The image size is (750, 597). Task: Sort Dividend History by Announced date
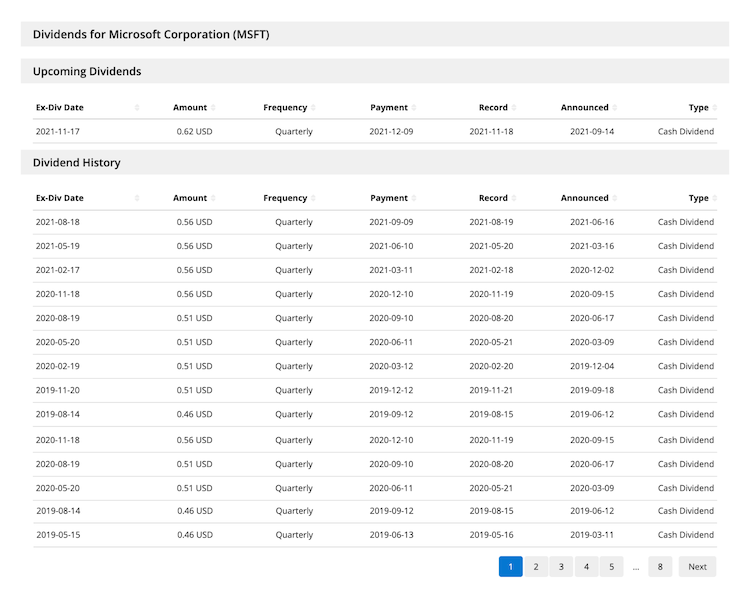[x=585, y=198]
